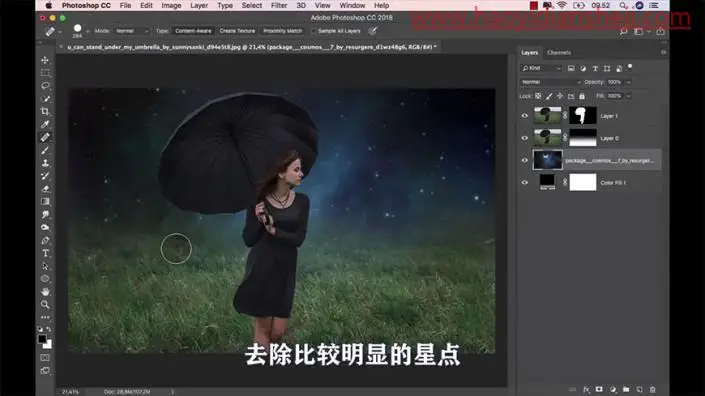Filter layers by shape layers
Screen dimensions: 705x396
click(x=607, y=68)
